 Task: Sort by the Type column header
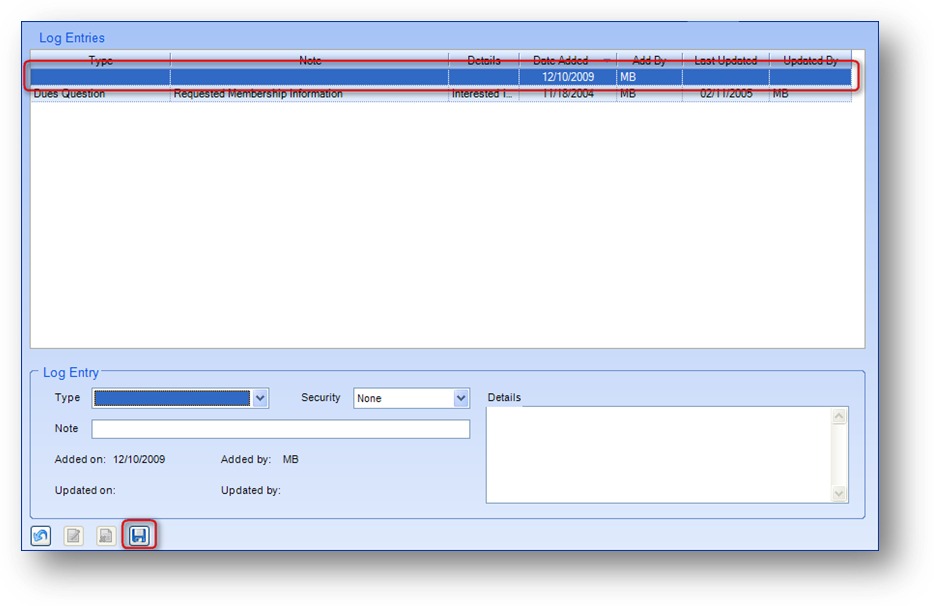(101, 60)
